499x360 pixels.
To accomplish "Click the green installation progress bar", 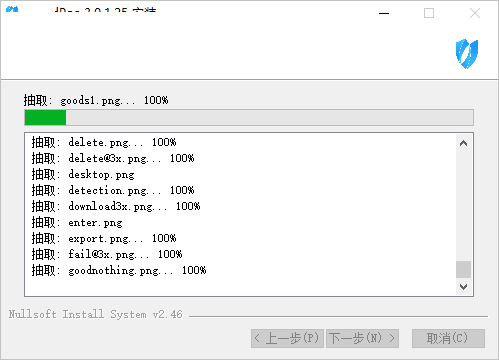I will [249, 118].
